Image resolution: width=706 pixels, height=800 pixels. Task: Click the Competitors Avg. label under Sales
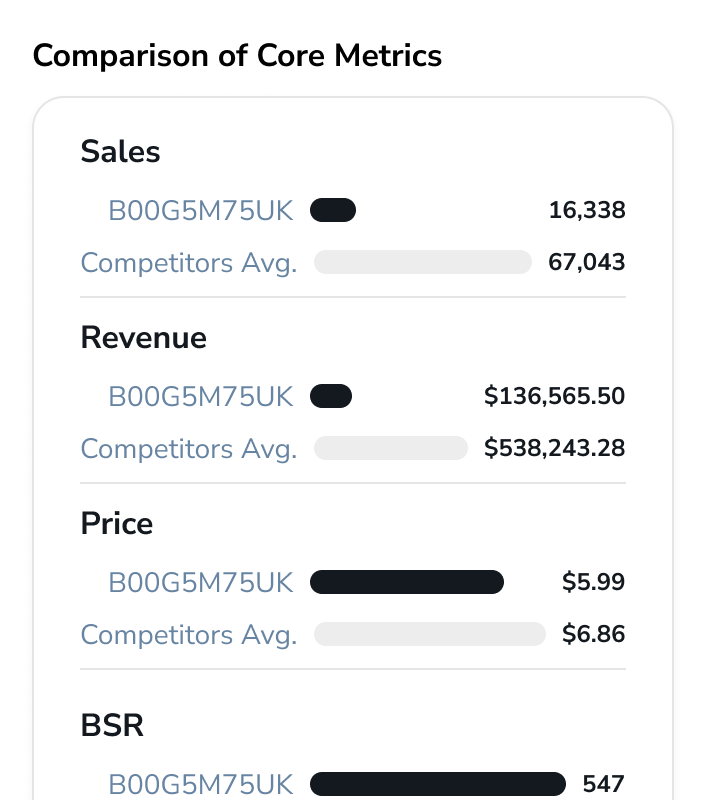[189, 262]
